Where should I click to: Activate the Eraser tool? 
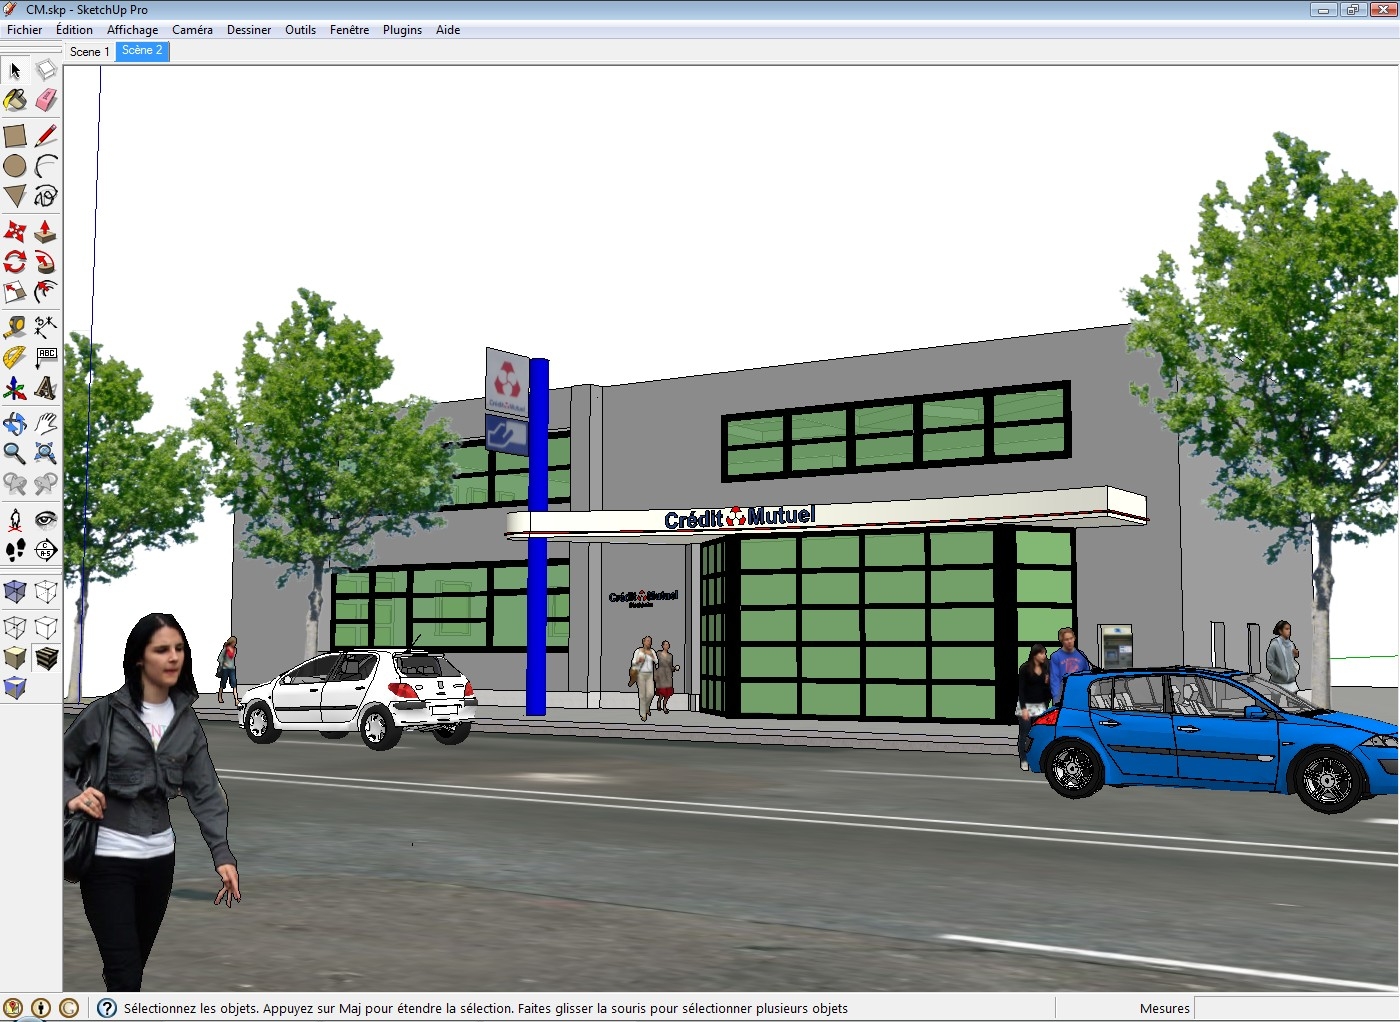(45, 100)
